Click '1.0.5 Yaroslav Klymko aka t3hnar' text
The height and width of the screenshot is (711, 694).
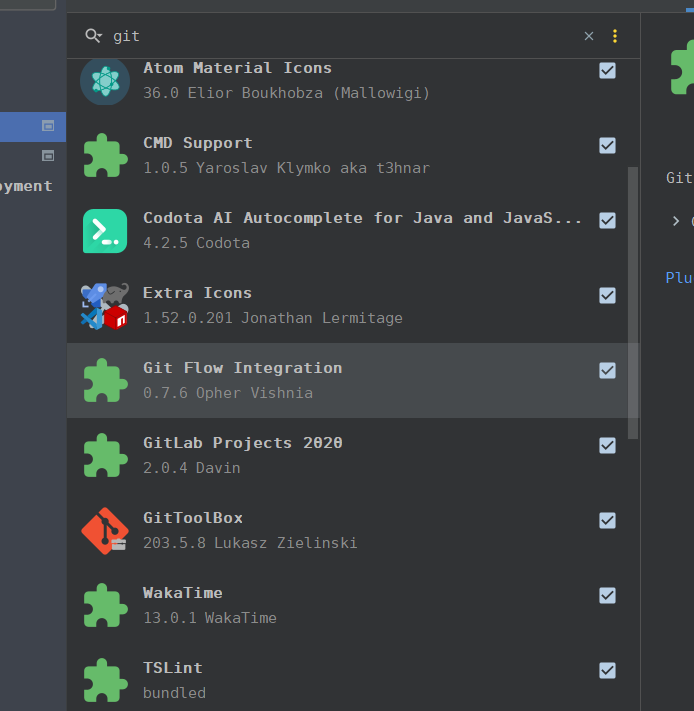point(286,168)
